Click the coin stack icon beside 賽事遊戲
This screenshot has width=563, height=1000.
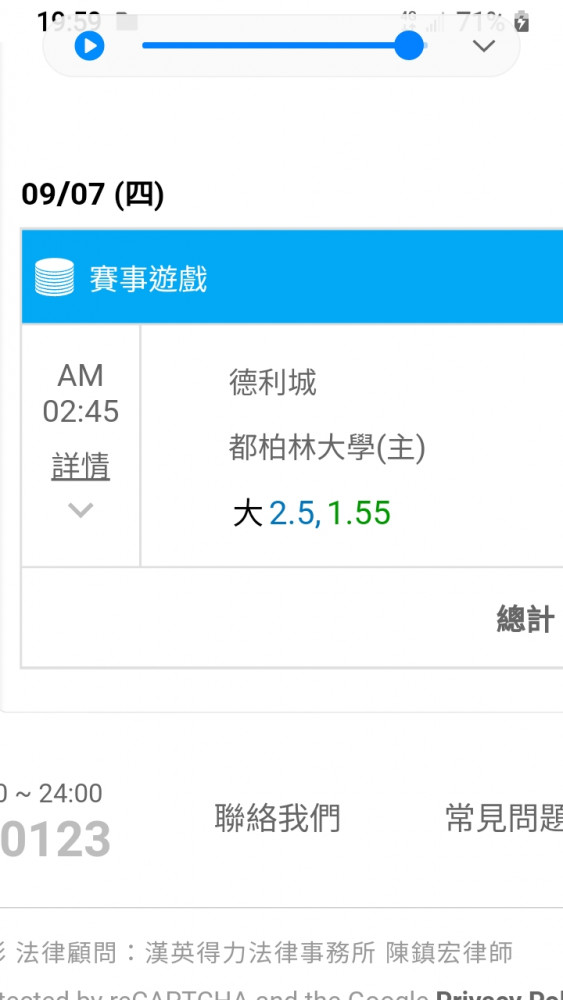pyautogui.click(x=54, y=278)
